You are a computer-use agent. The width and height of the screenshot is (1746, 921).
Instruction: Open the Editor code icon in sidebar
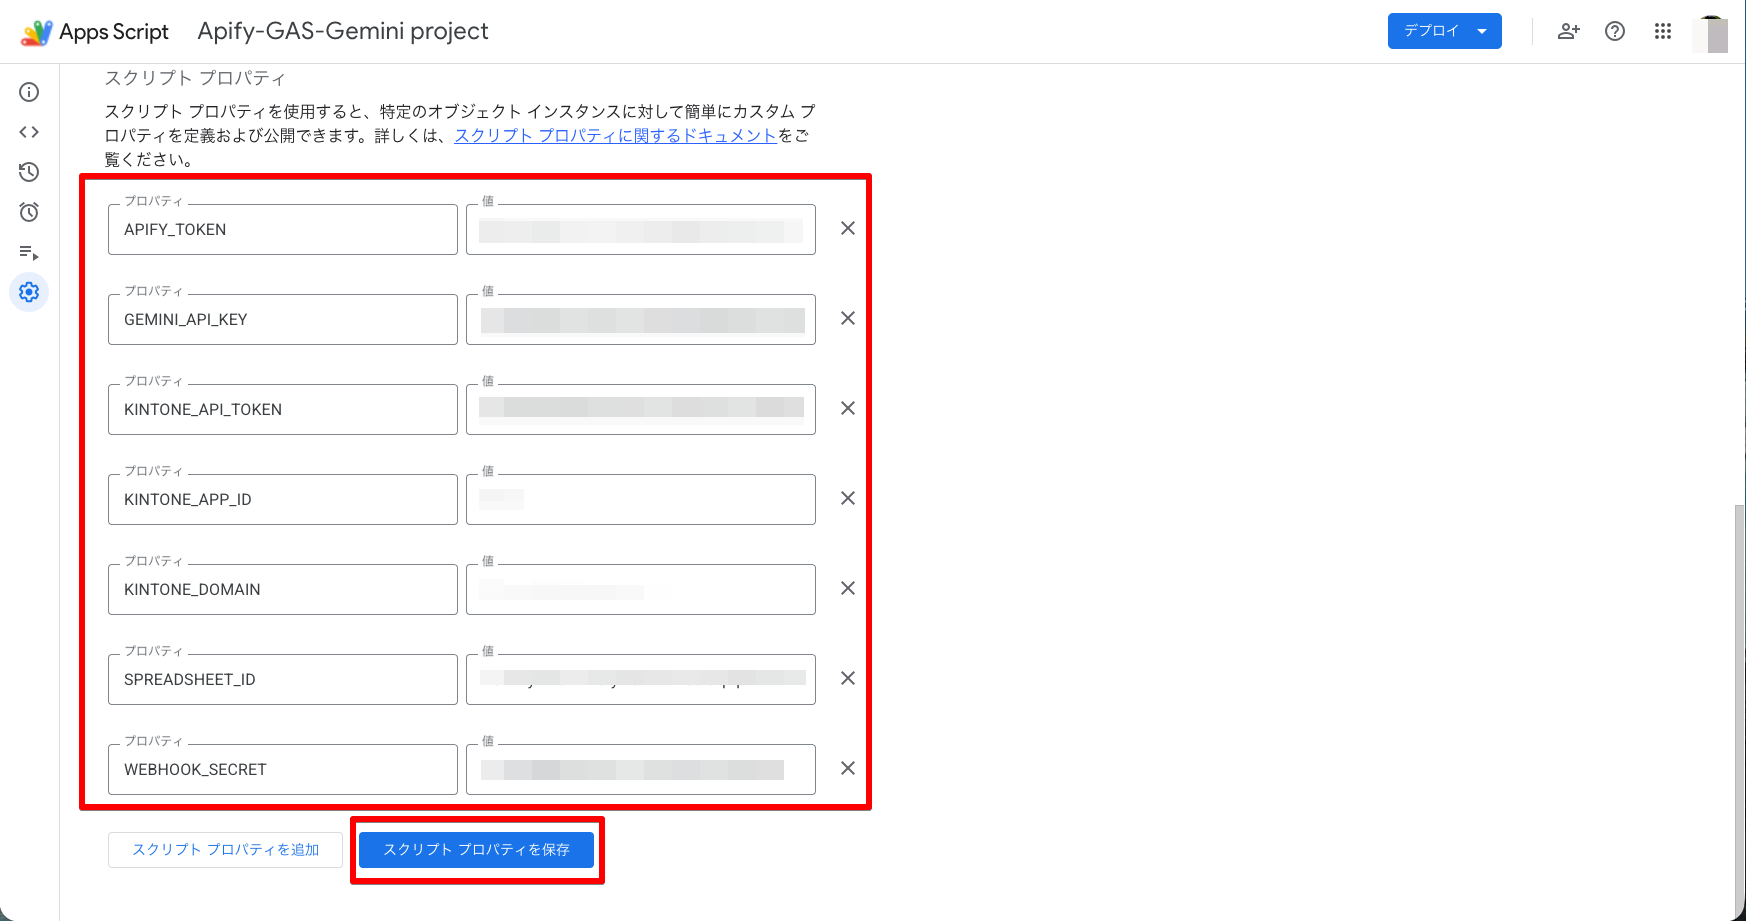tap(29, 132)
